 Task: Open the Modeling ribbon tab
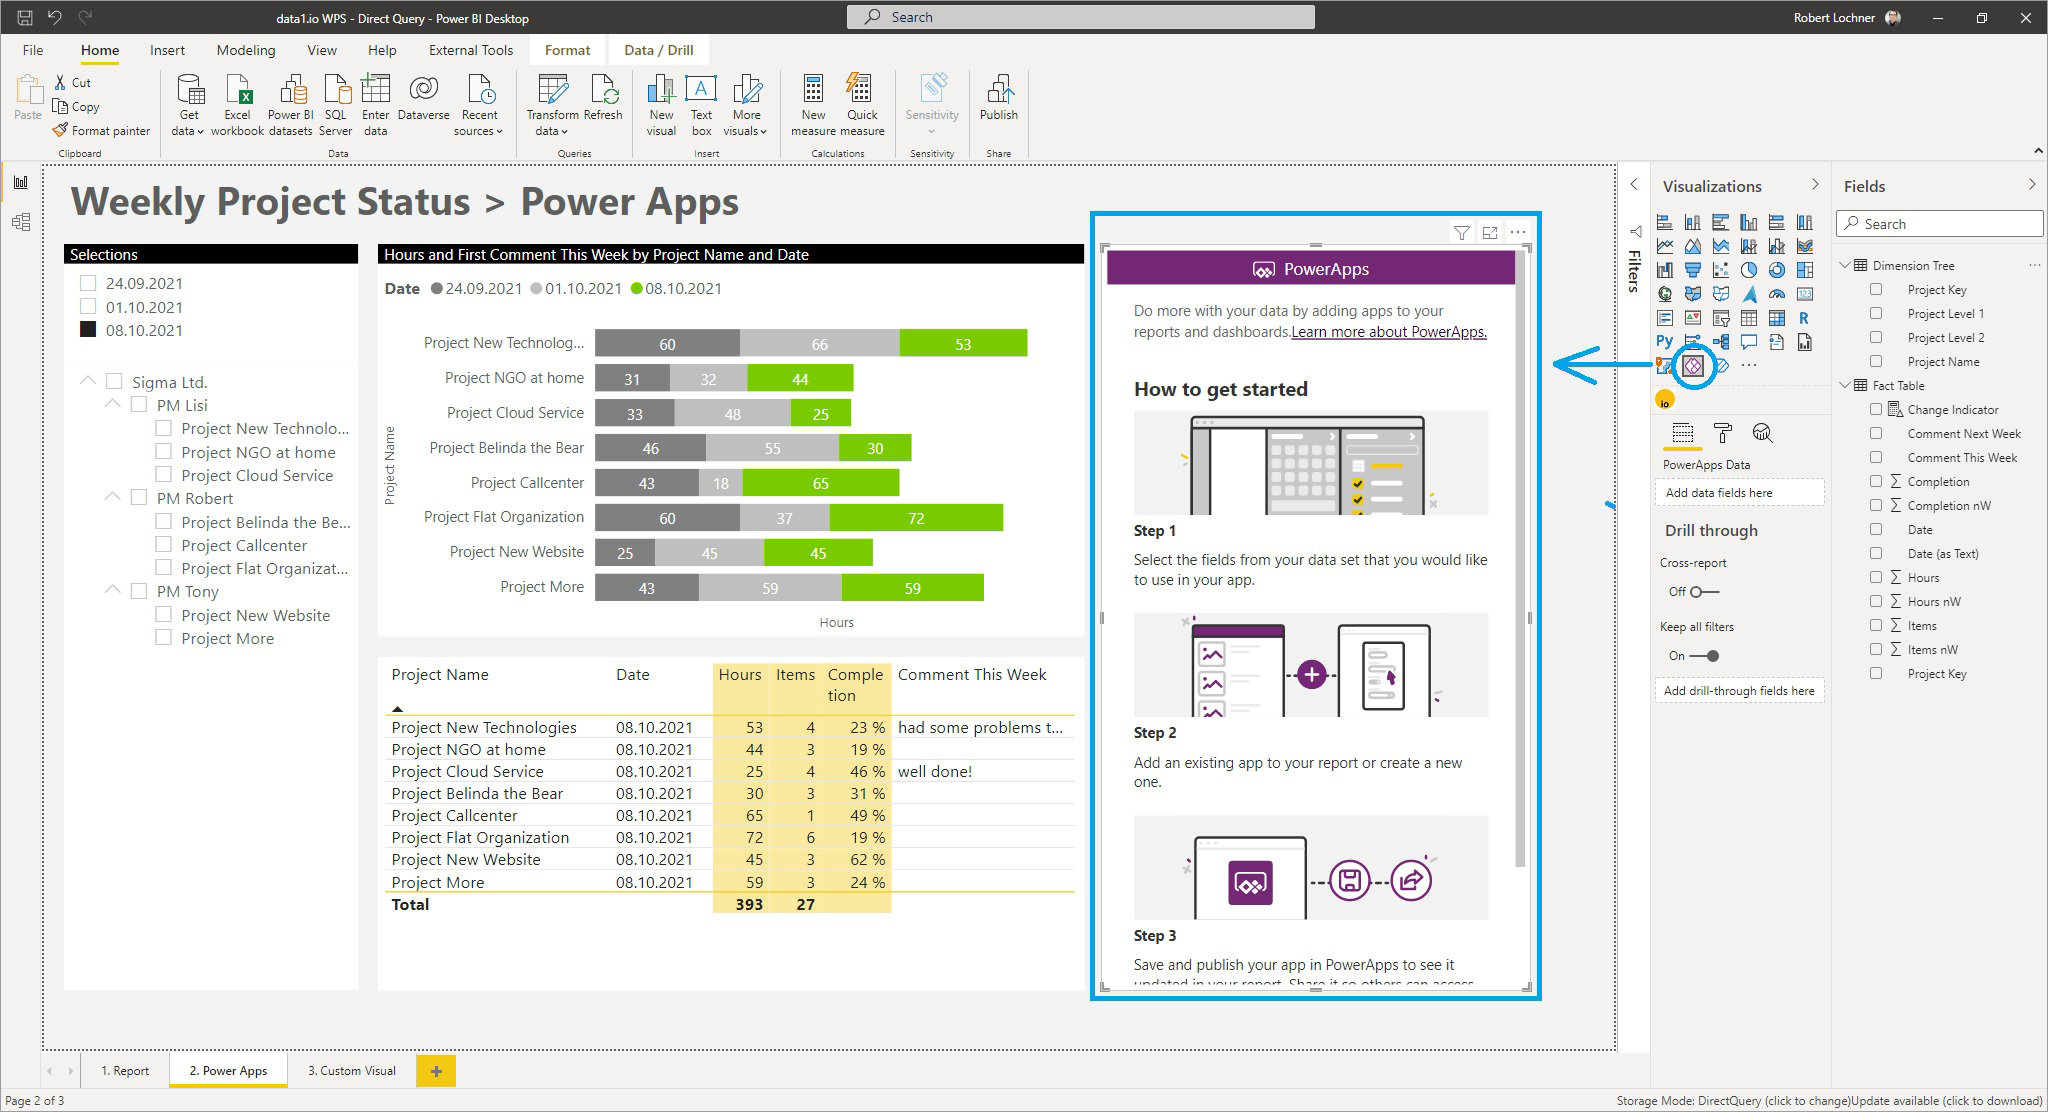[x=245, y=50]
